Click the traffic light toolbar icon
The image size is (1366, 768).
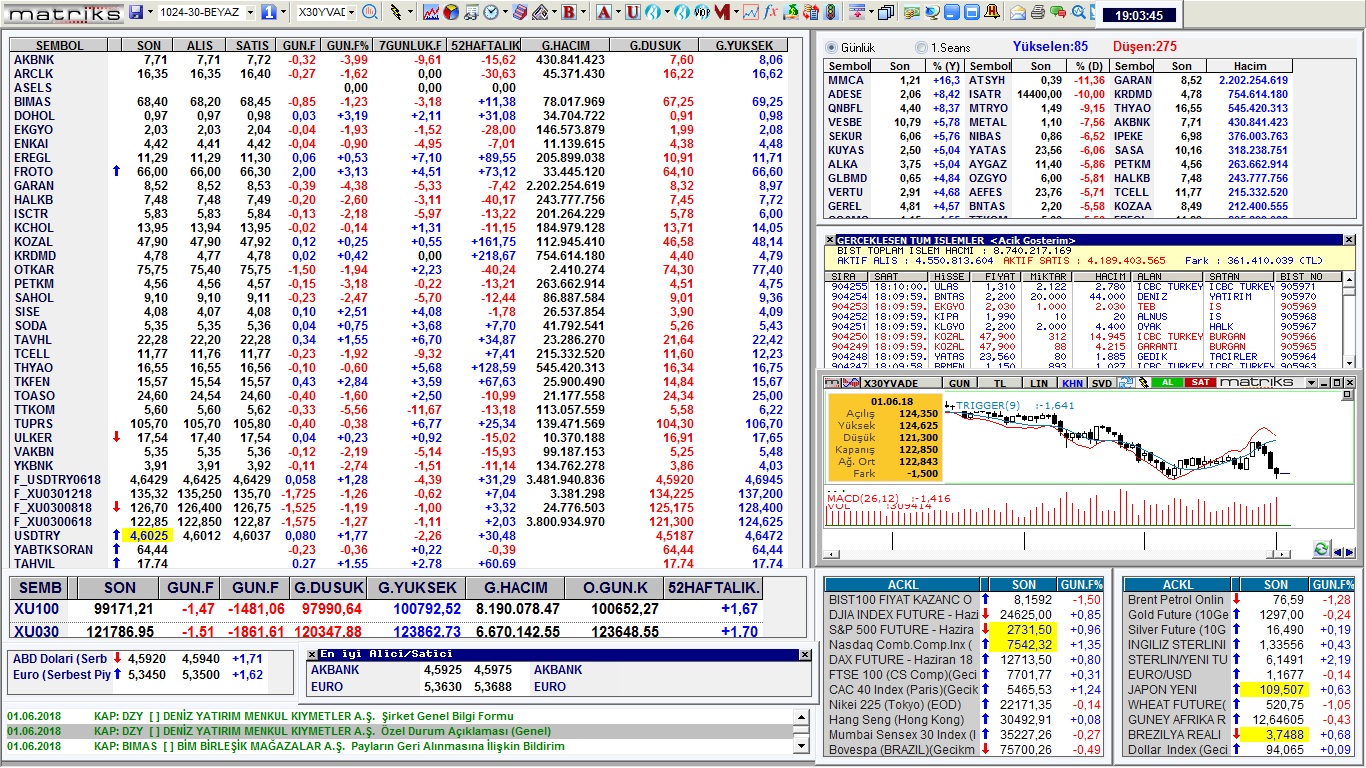click(x=830, y=12)
